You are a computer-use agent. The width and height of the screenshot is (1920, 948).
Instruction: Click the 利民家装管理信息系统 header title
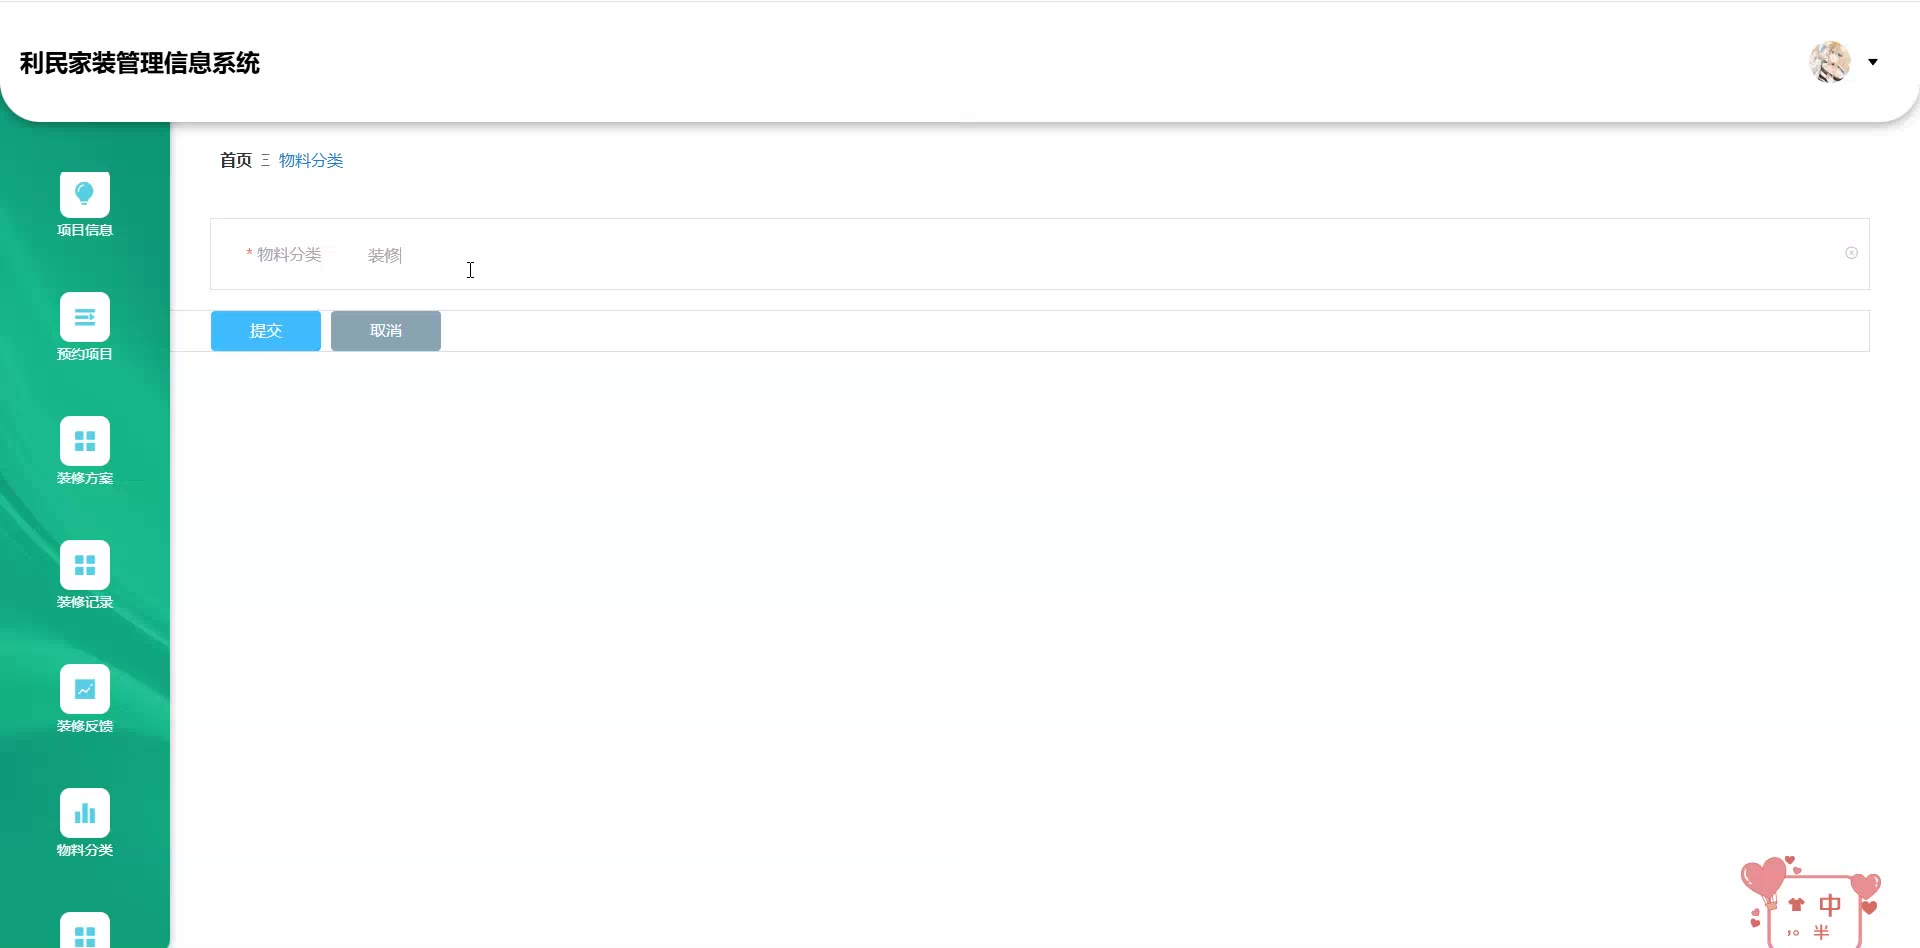pyautogui.click(x=140, y=63)
